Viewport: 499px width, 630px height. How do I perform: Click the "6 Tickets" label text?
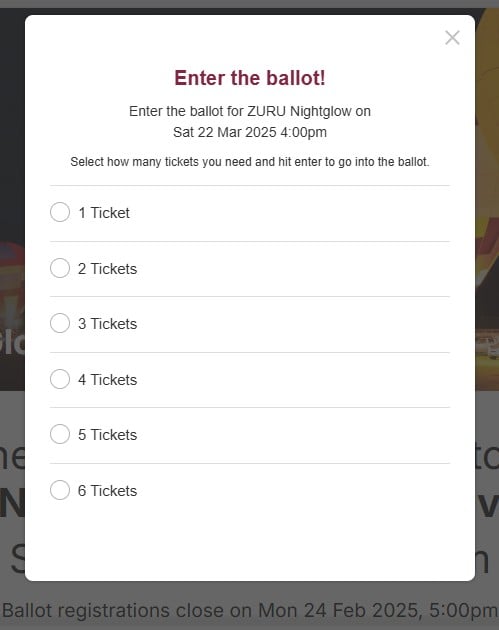[x=107, y=491]
